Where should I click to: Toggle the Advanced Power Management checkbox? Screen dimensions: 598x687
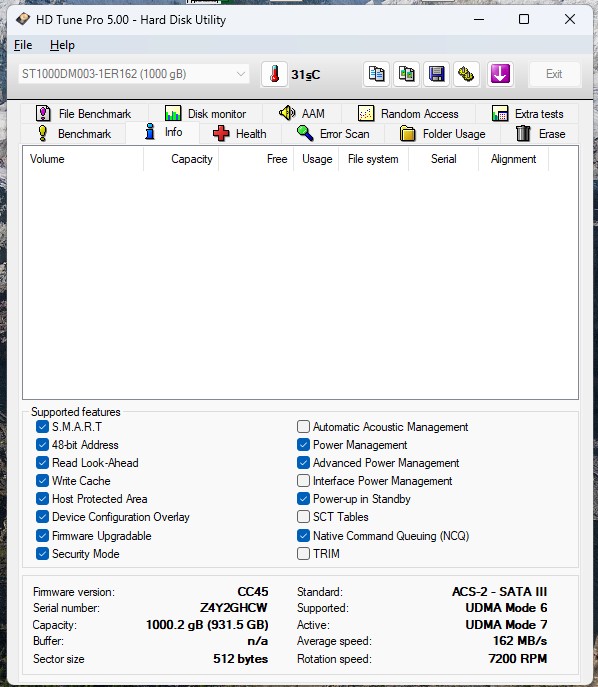303,463
